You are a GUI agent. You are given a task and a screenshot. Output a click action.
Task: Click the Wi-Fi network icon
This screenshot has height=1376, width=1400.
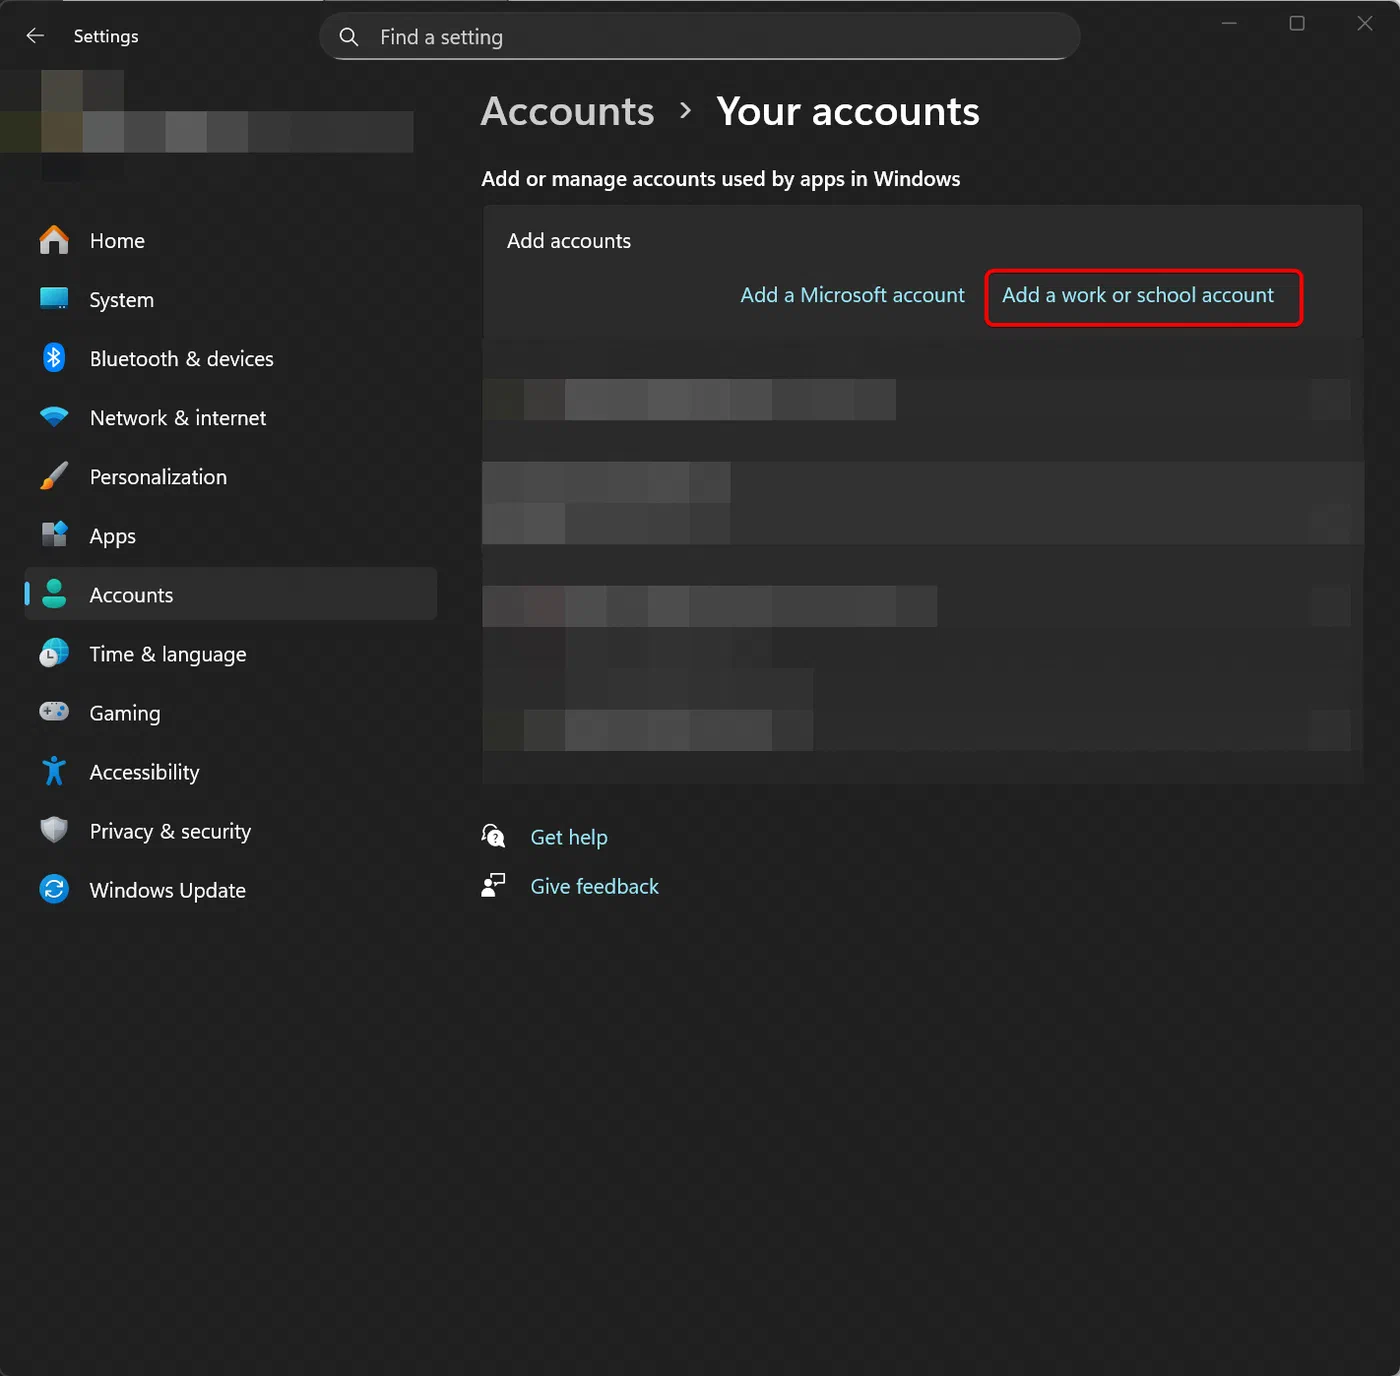pos(54,417)
